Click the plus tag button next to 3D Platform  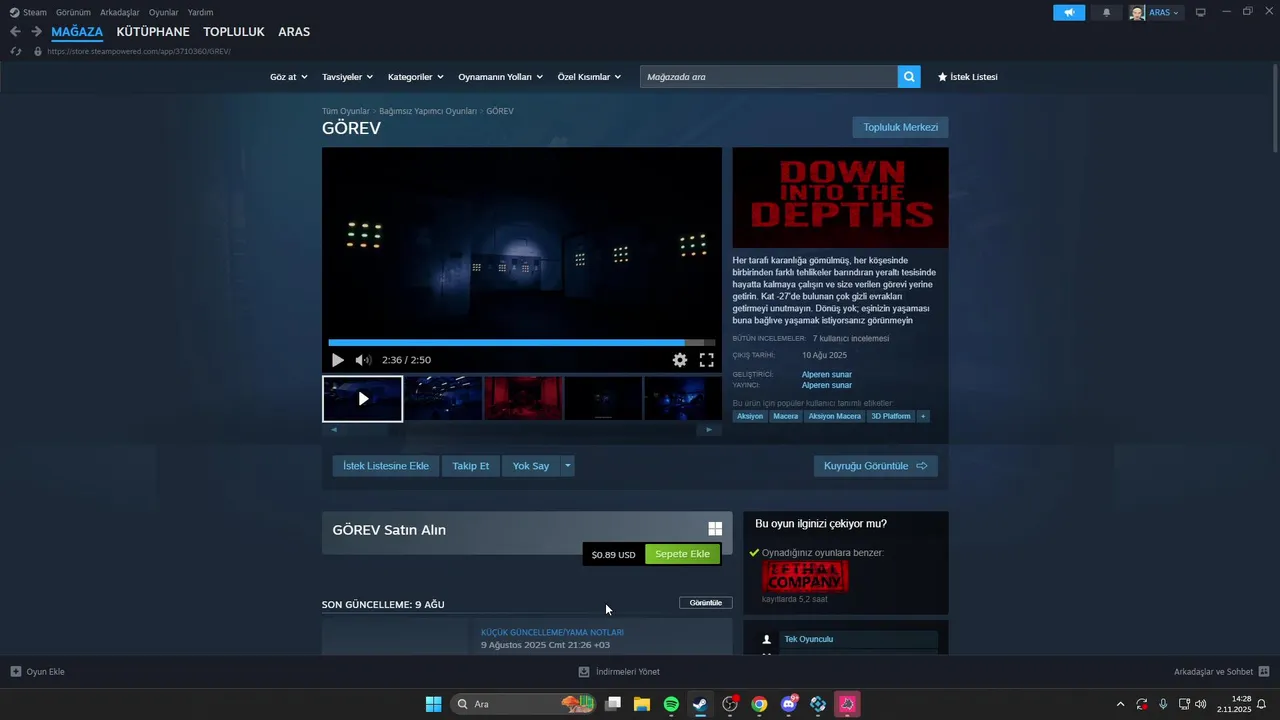point(923,416)
